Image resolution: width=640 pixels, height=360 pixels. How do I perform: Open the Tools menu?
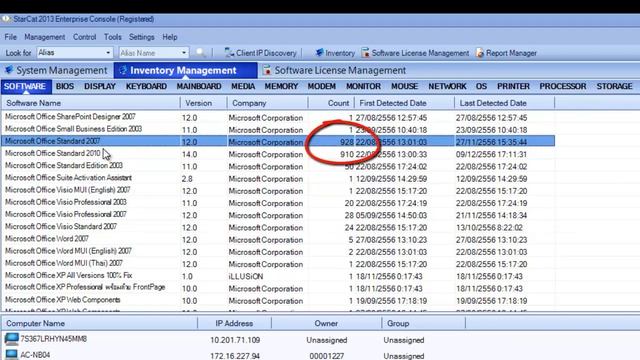(113, 37)
